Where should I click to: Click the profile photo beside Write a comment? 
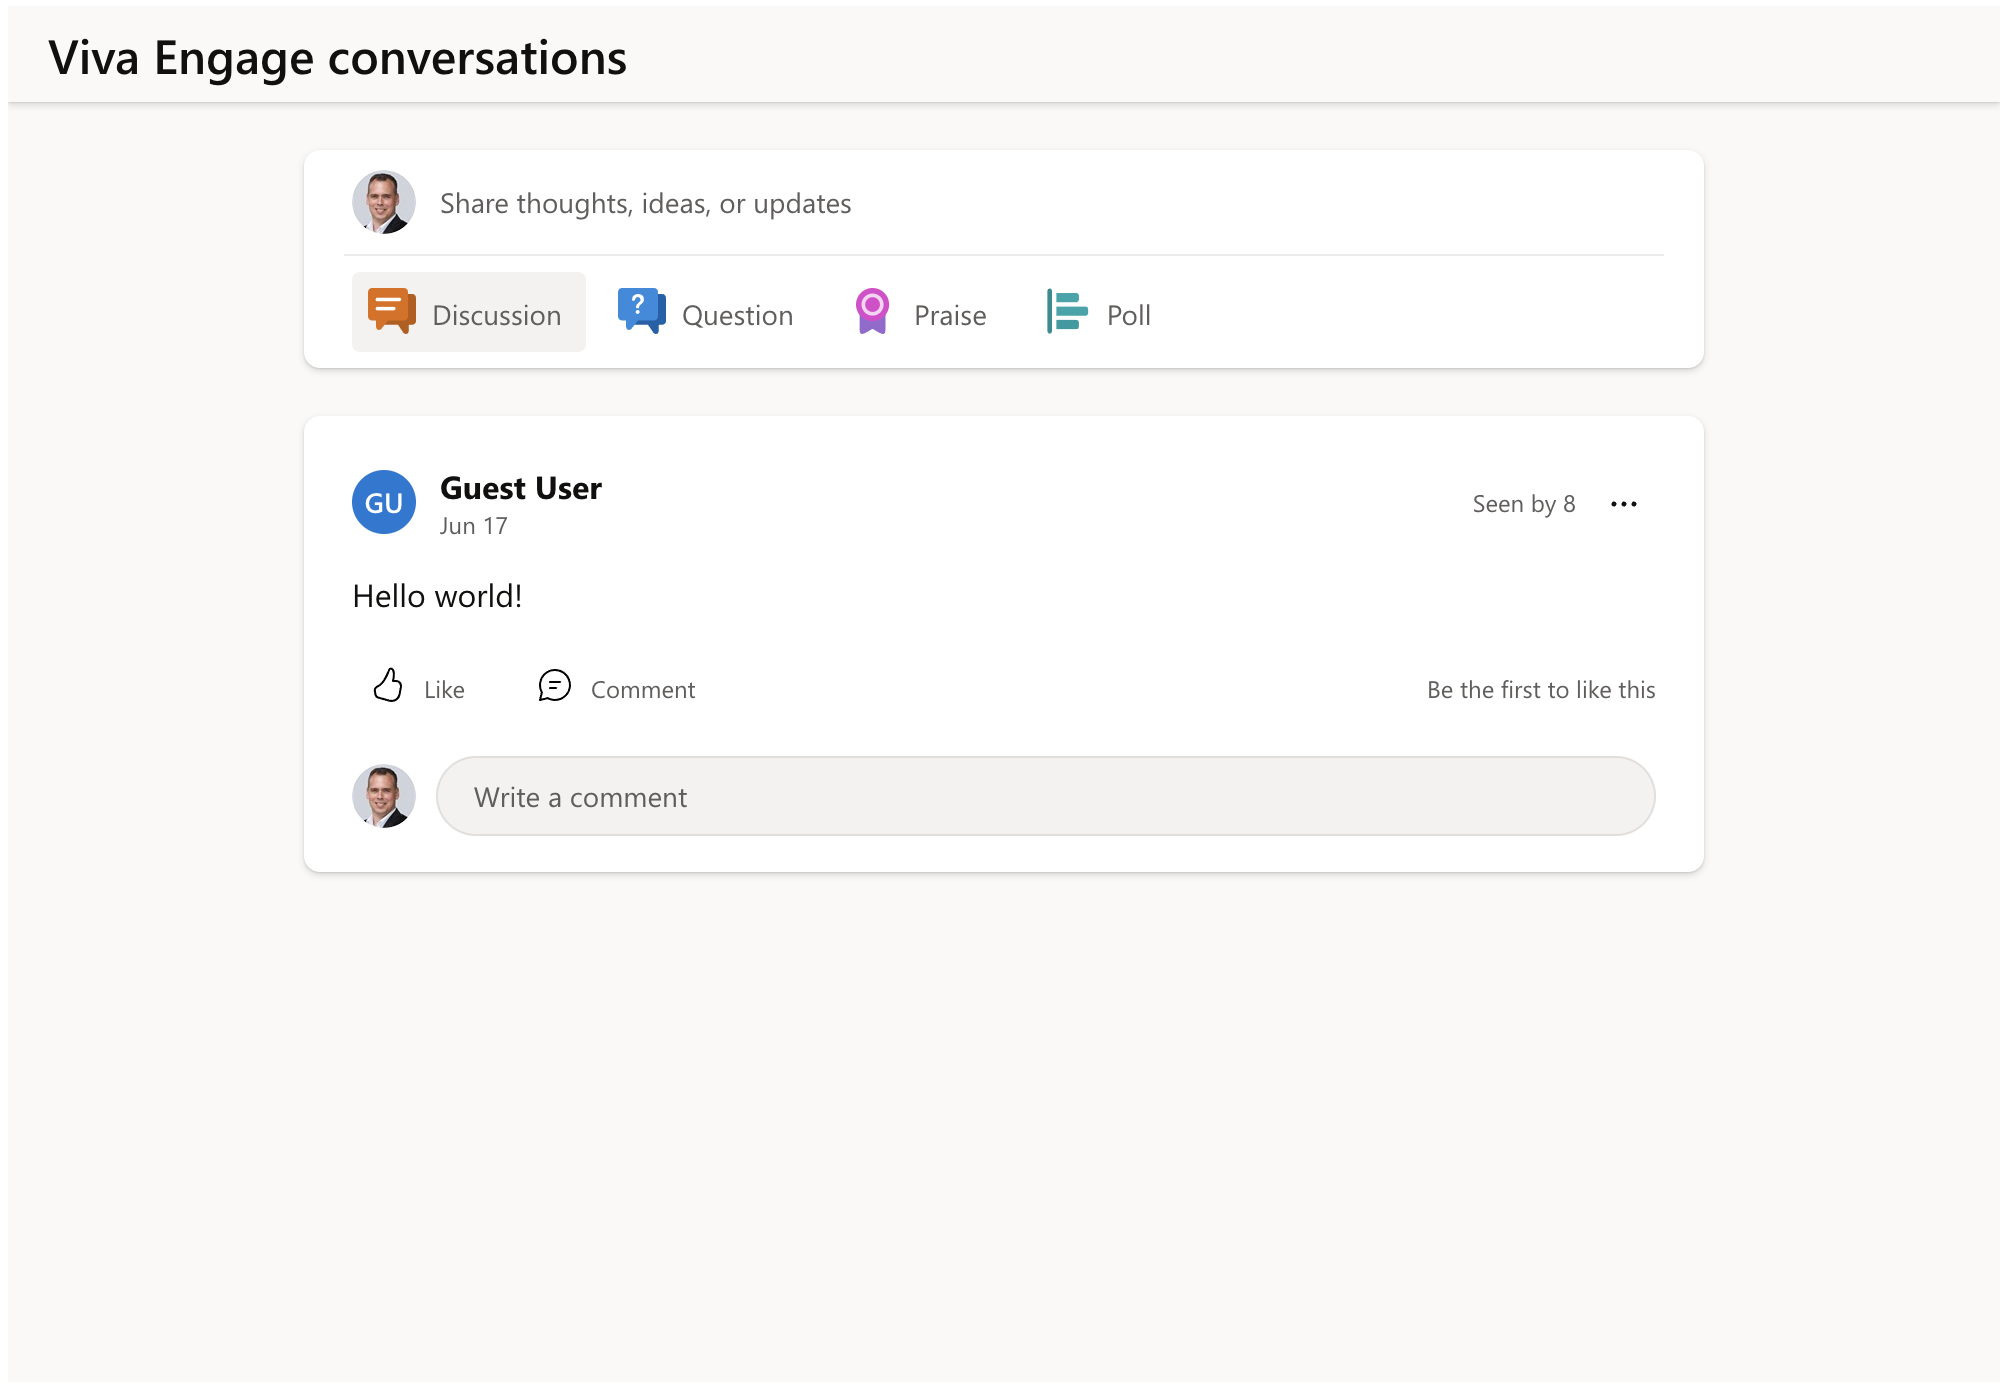384,796
